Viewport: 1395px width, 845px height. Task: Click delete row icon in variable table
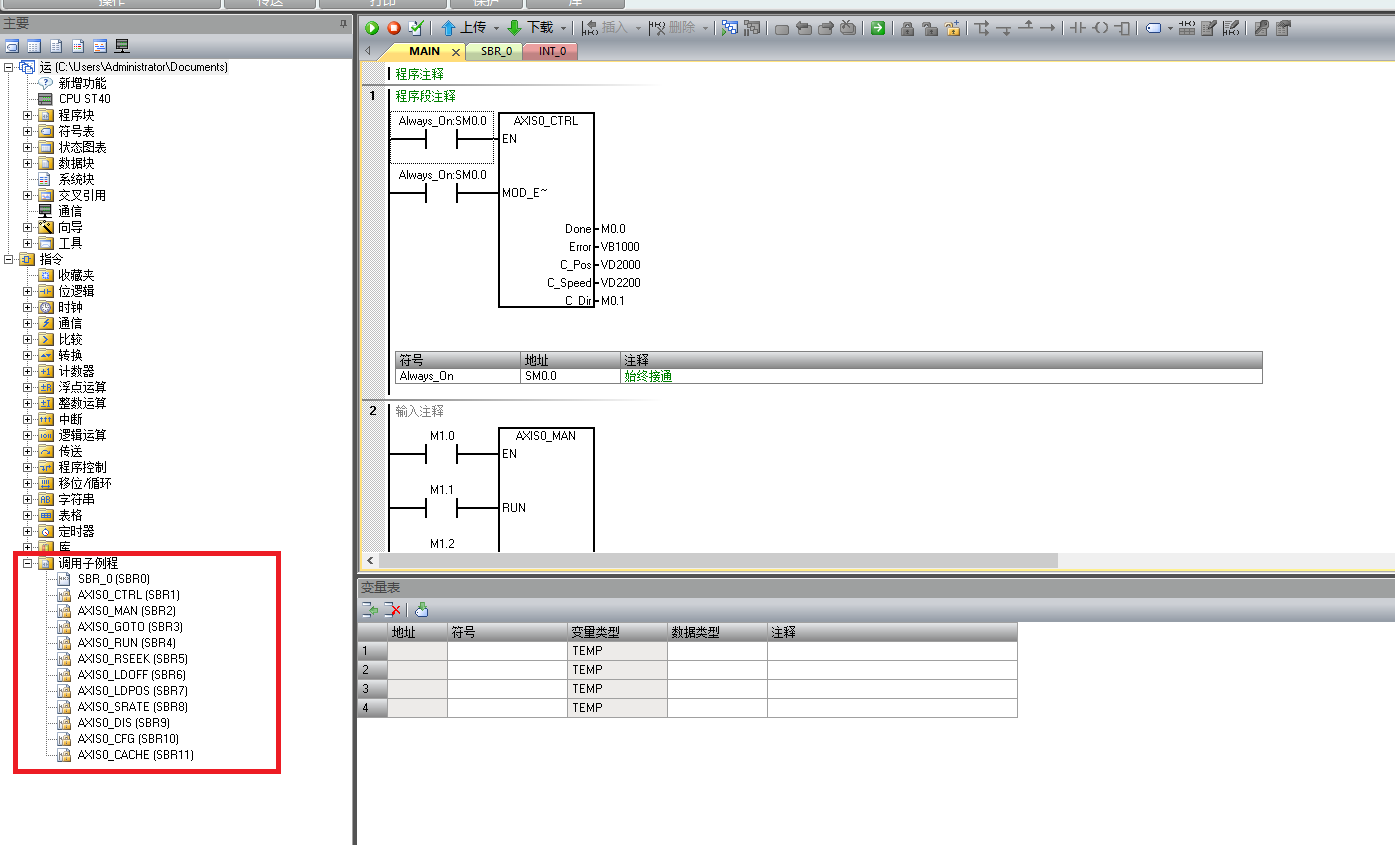point(394,609)
